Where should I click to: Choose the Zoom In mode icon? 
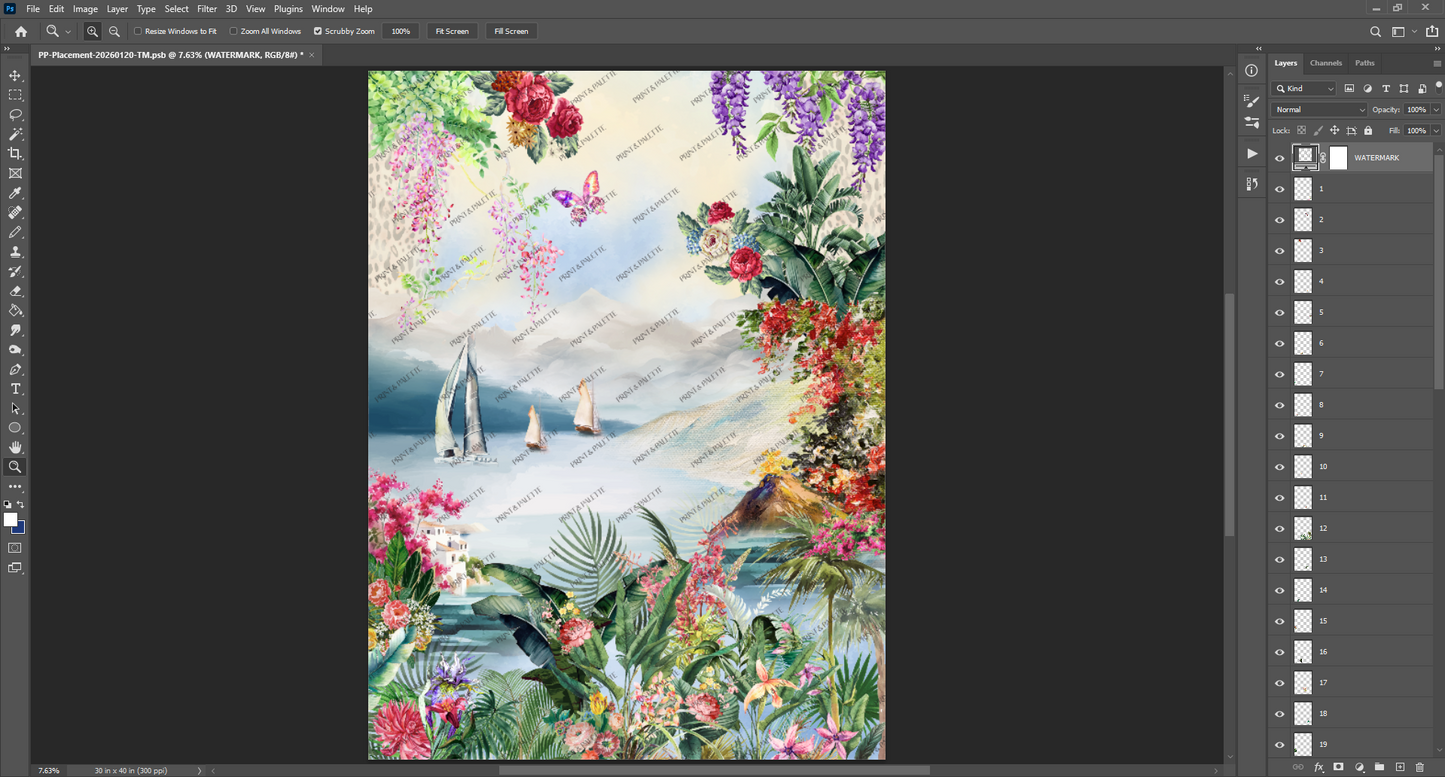[x=92, y=31]
